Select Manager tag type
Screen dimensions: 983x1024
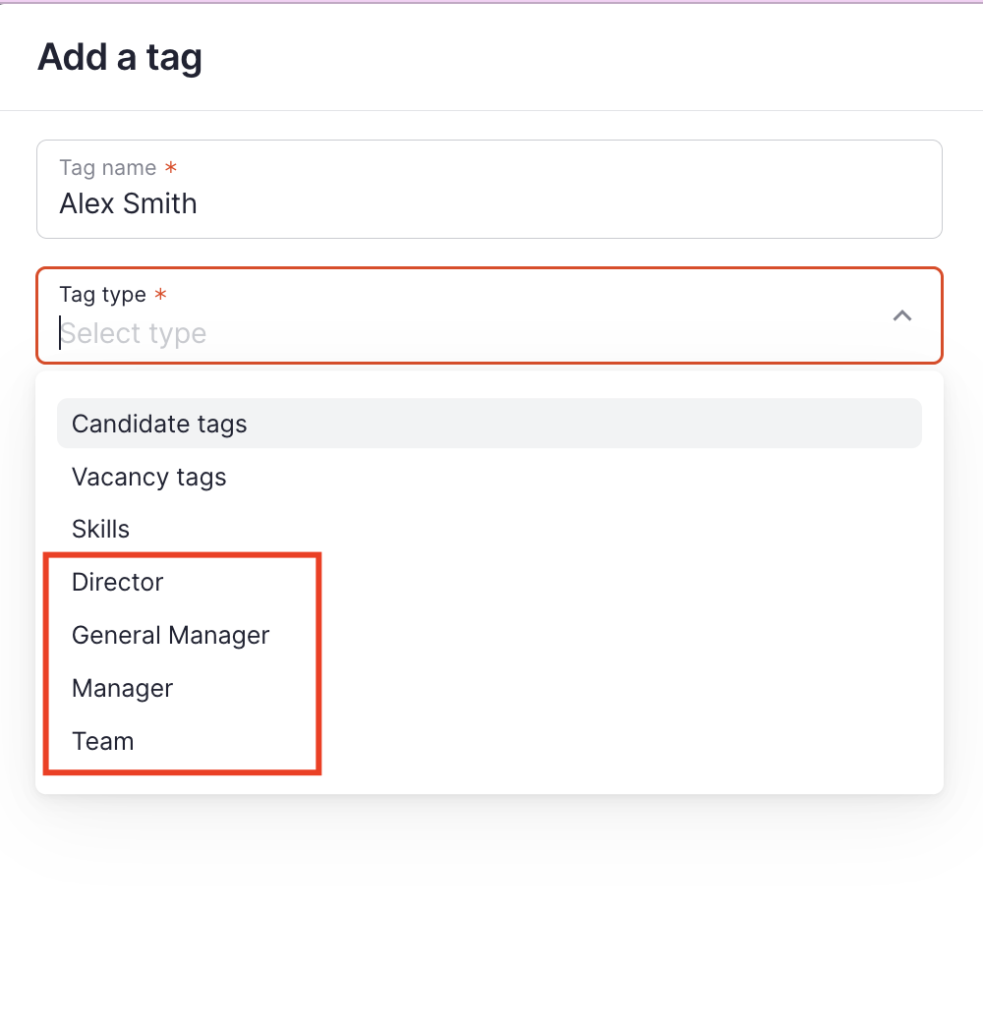tap(123, 688)
